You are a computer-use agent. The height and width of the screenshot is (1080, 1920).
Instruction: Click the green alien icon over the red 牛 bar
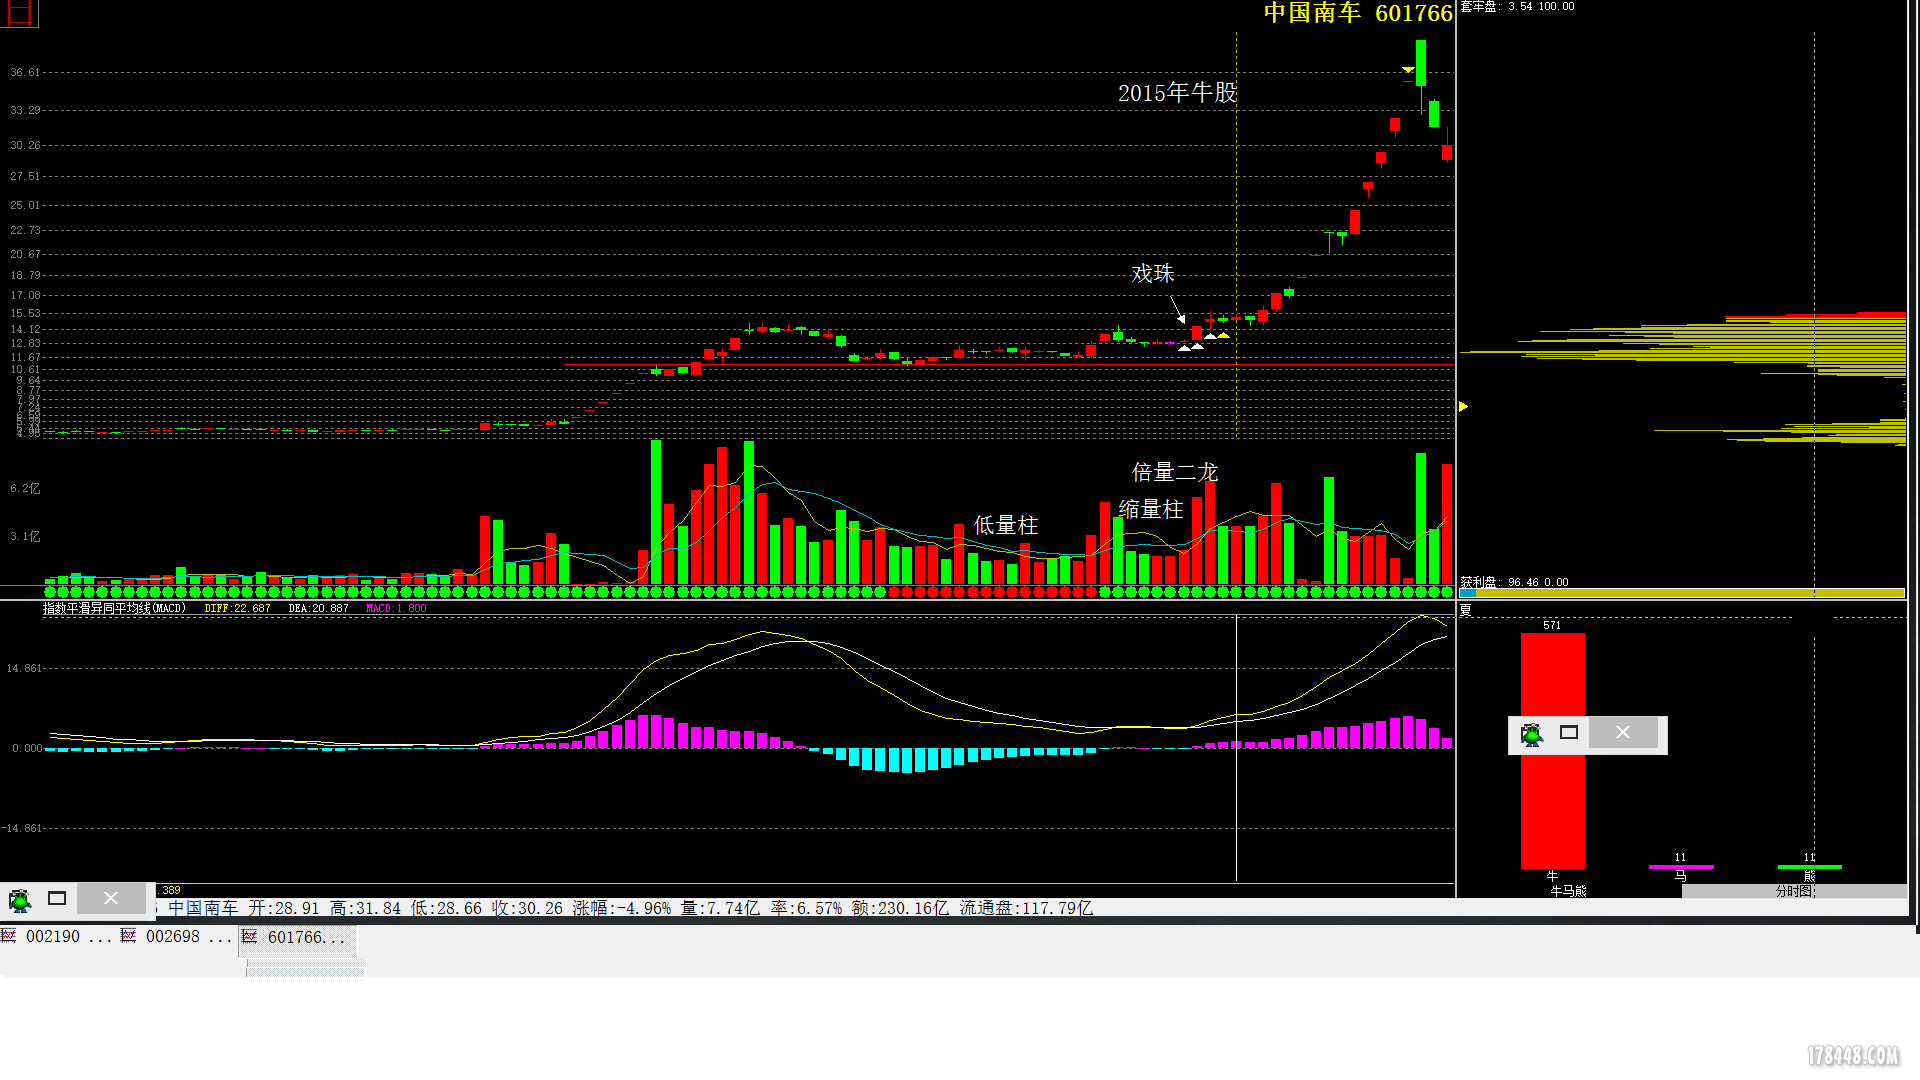click(1532, 735)
